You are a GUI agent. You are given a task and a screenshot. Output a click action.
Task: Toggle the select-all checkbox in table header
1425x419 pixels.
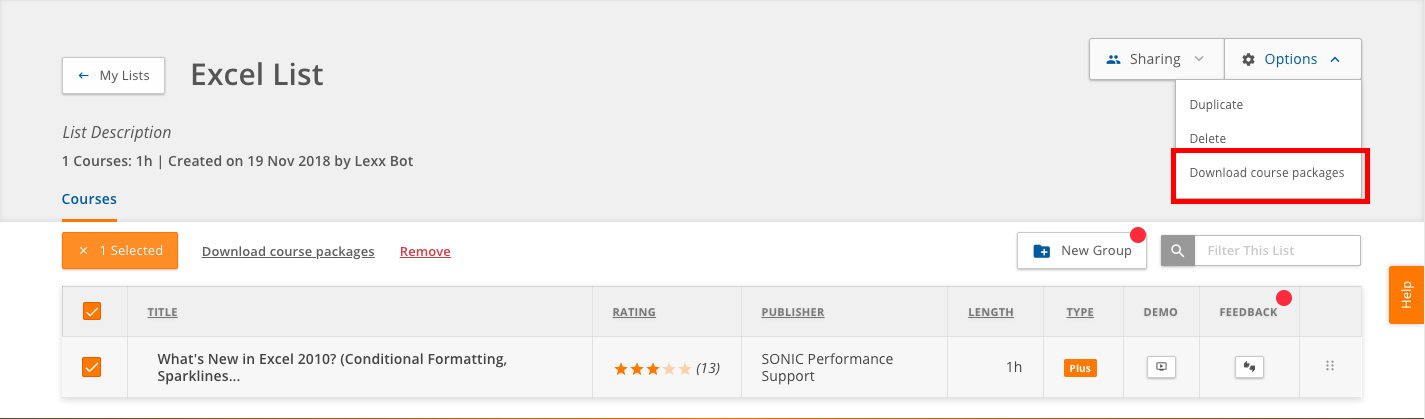[x=92, y=311]
